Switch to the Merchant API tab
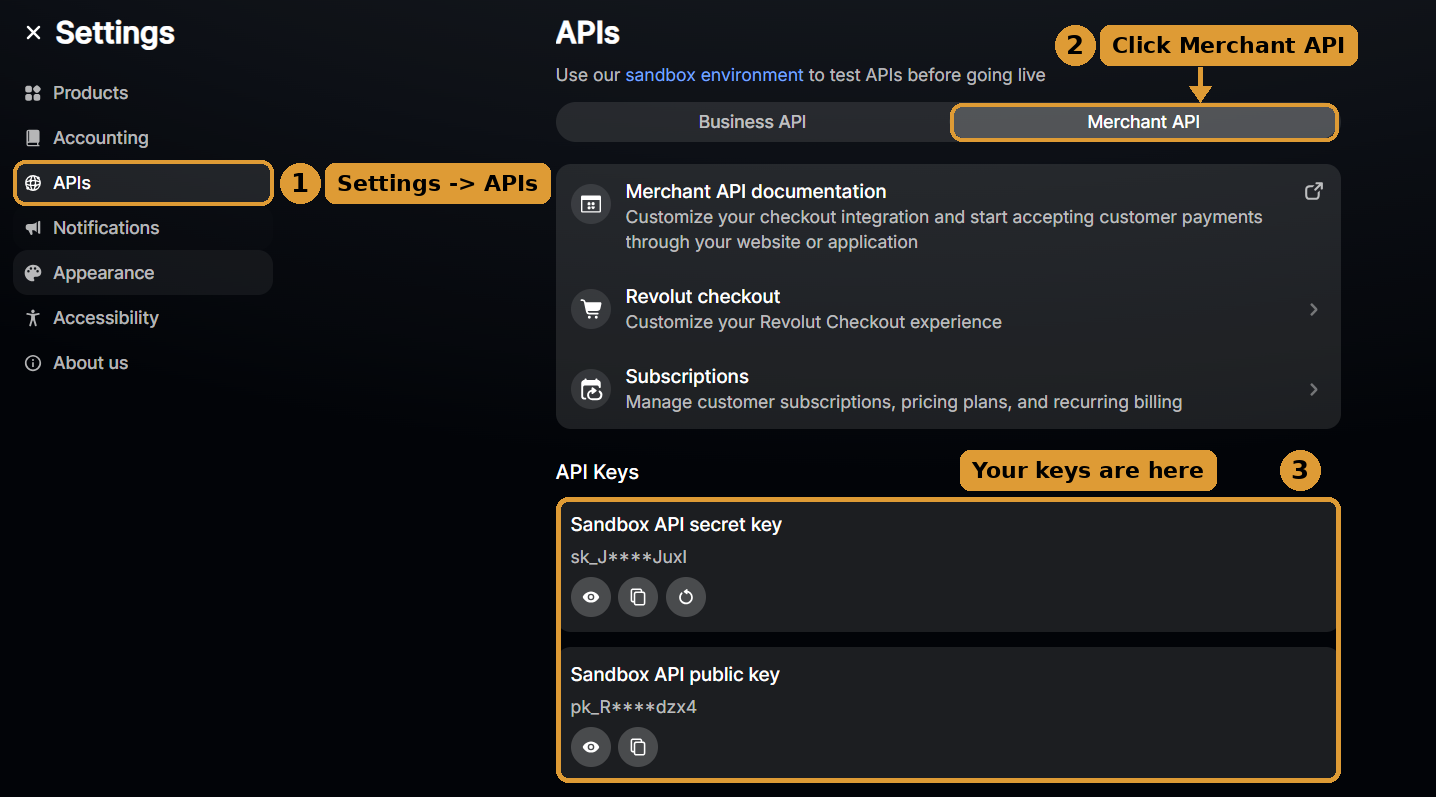This screenshot has width=1436, height=797. [1143, 122]
